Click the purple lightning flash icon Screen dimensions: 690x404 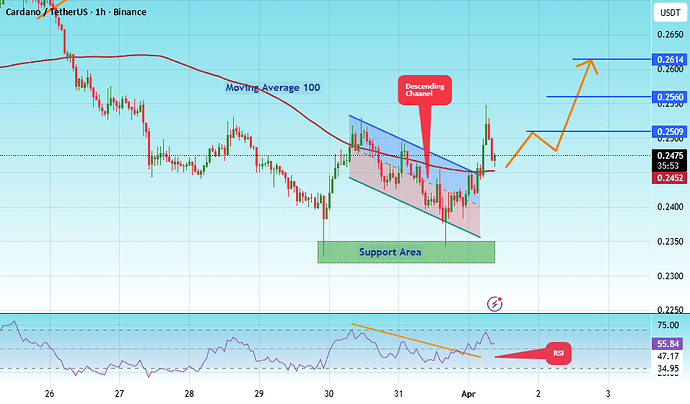point(495,304)
